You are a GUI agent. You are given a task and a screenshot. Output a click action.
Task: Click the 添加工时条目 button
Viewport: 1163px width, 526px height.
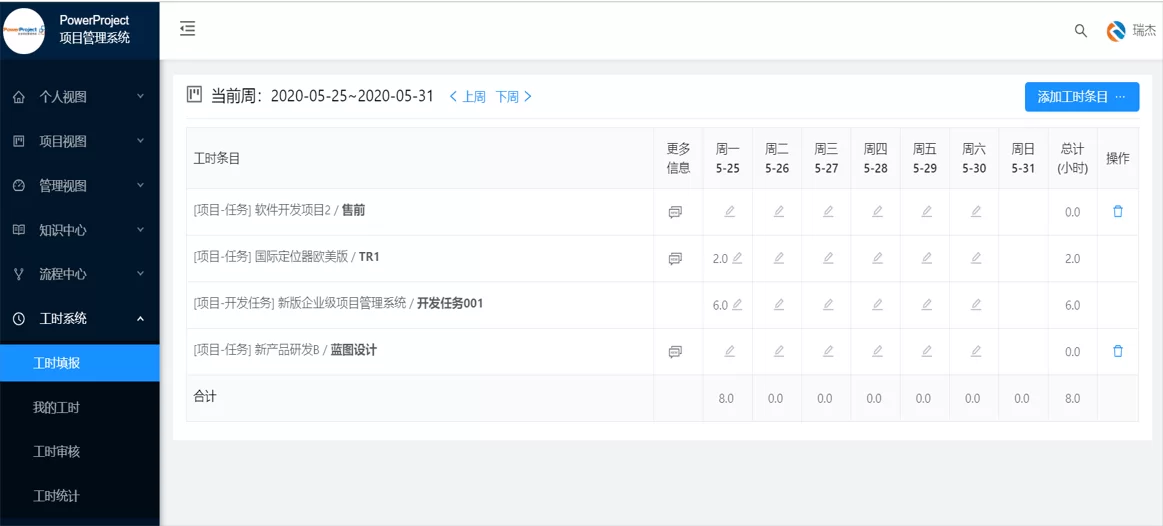click(x=1081, y=97)
